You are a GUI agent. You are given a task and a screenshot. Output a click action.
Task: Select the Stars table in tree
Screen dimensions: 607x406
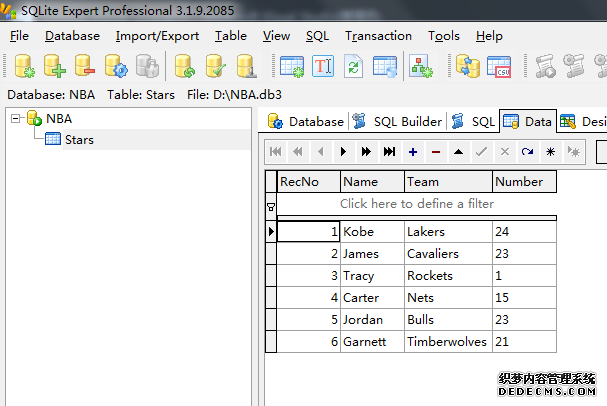[79, 139]
